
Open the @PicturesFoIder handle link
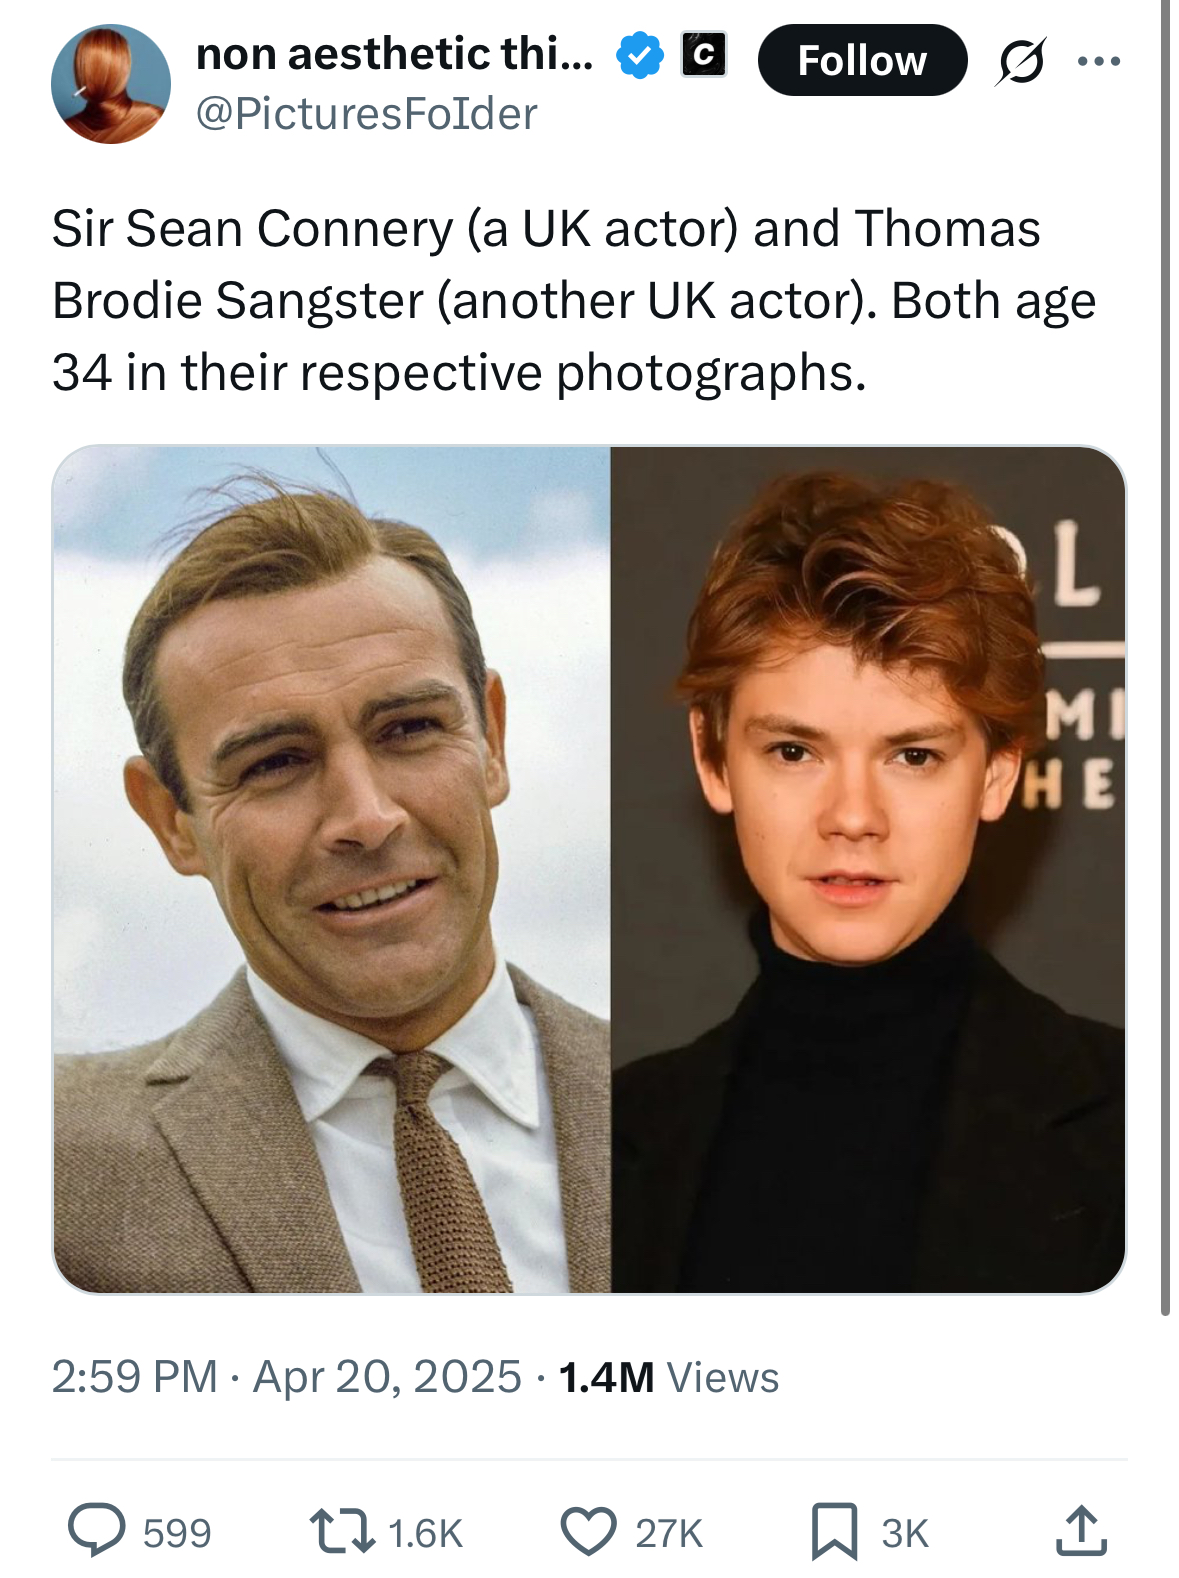tap(366, 114)
